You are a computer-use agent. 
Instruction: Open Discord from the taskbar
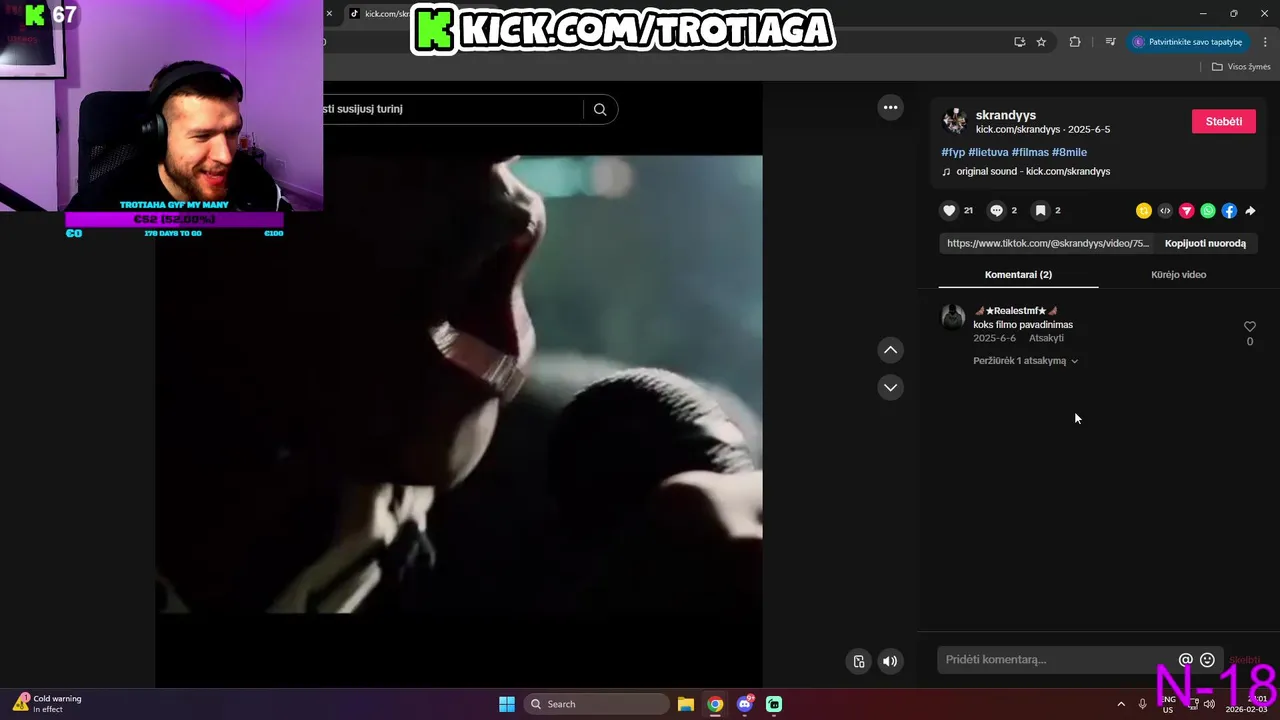[744, 704]
